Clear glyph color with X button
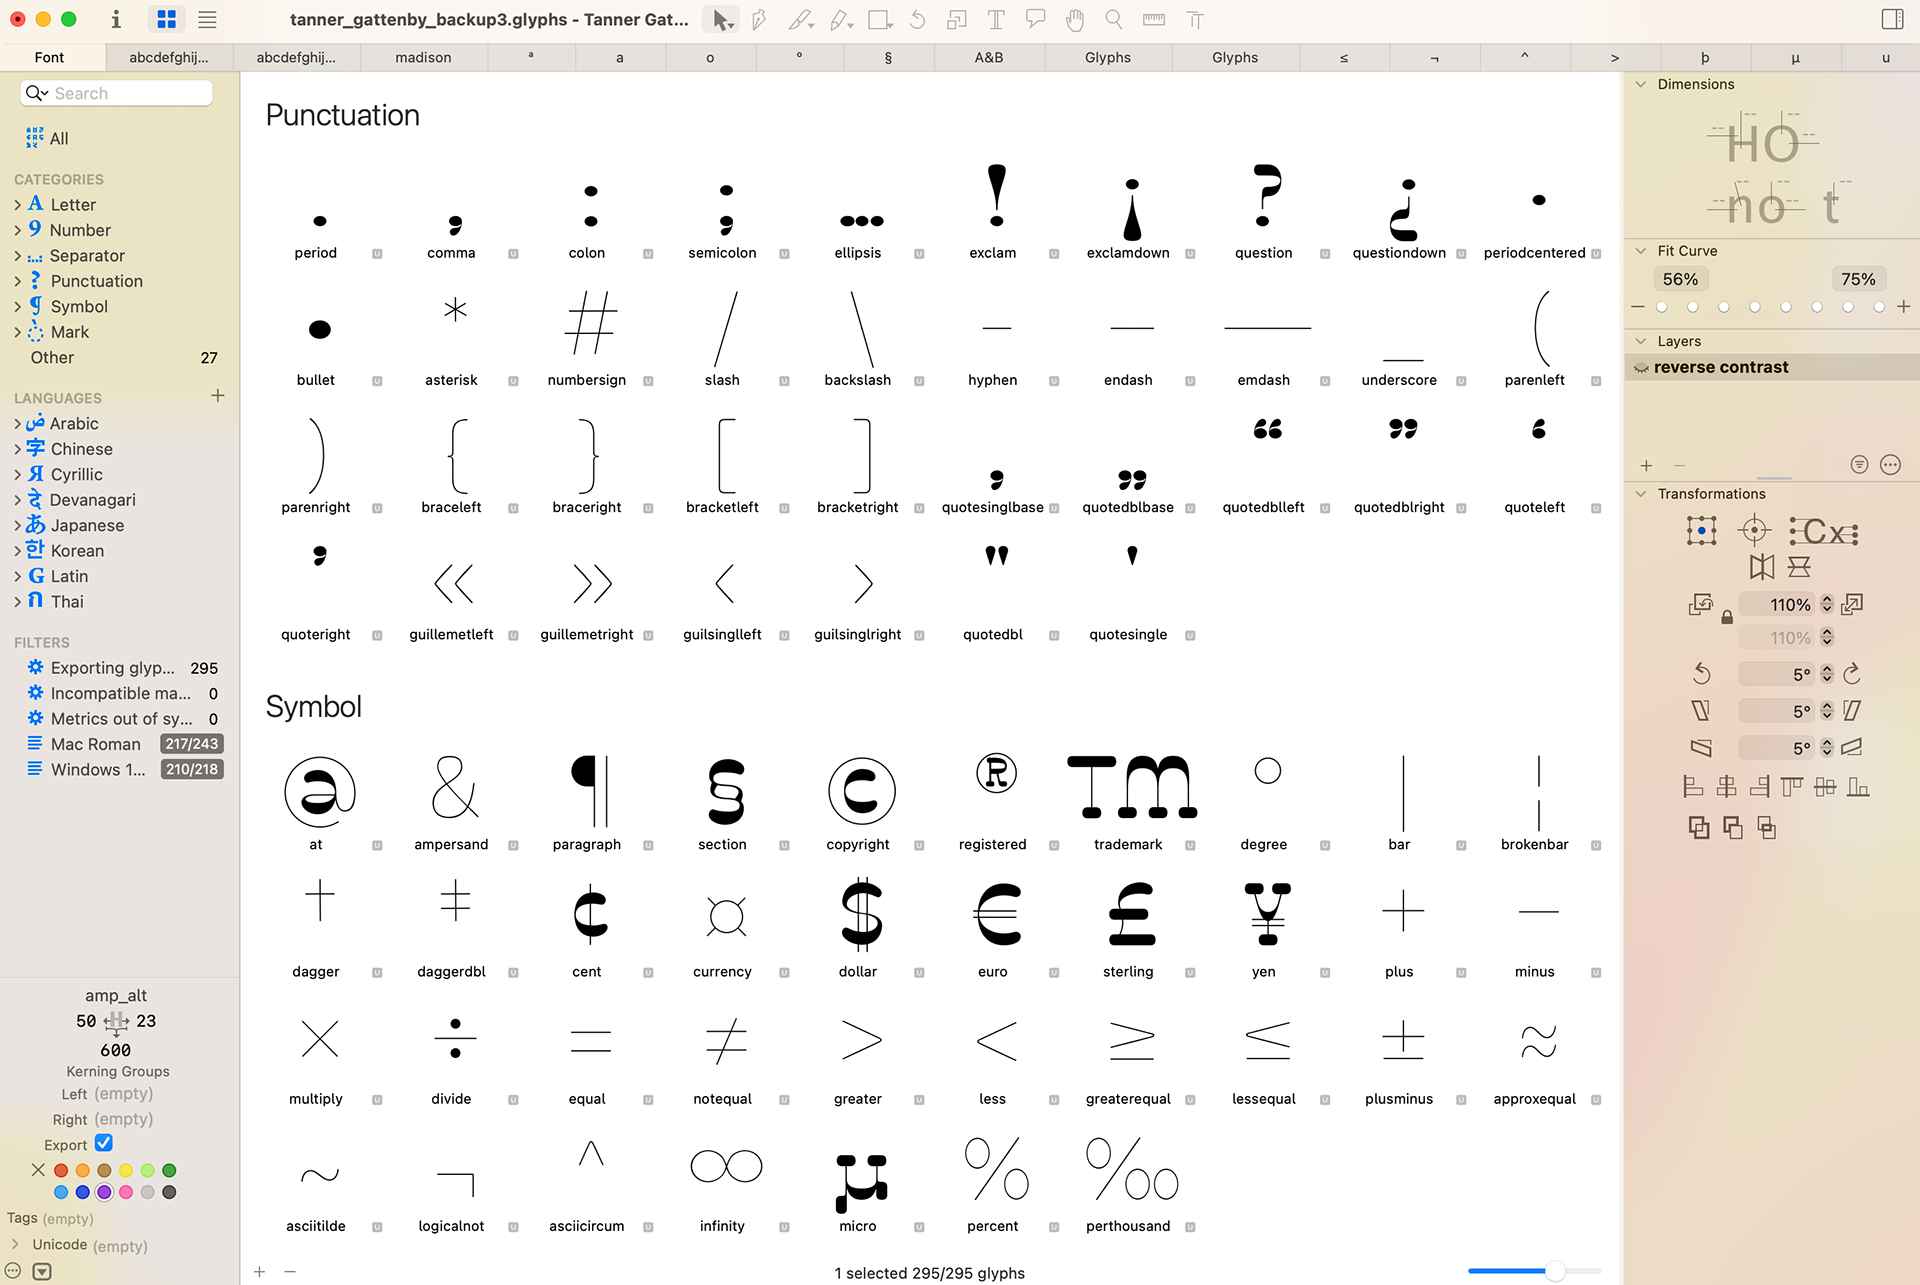Viewport: 1920px width, 1285px height. pos(38,1170)
